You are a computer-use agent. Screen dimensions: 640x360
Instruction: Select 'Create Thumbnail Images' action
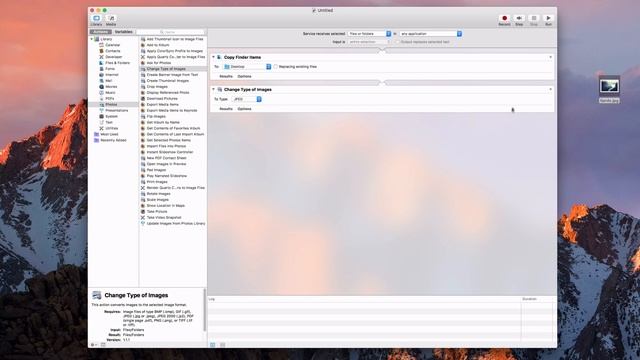coord(168,81)
